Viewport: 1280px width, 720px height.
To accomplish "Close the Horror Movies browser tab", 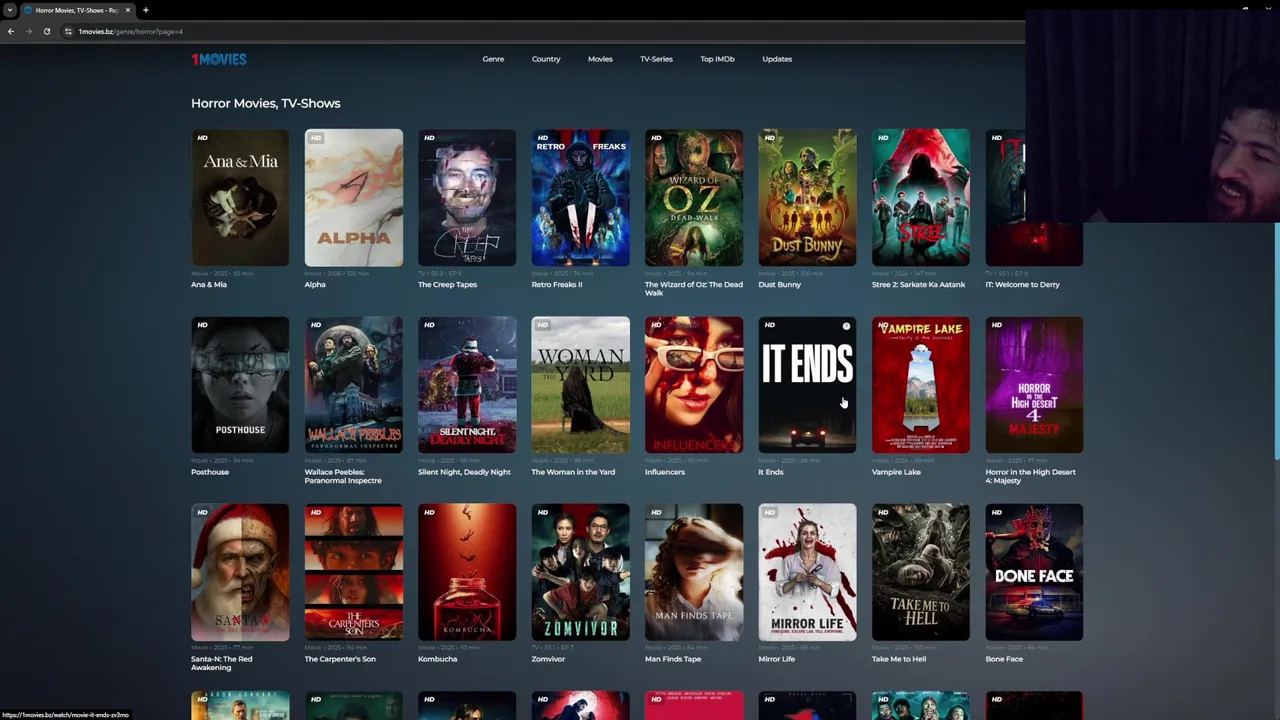I will [x=127, y=10].
